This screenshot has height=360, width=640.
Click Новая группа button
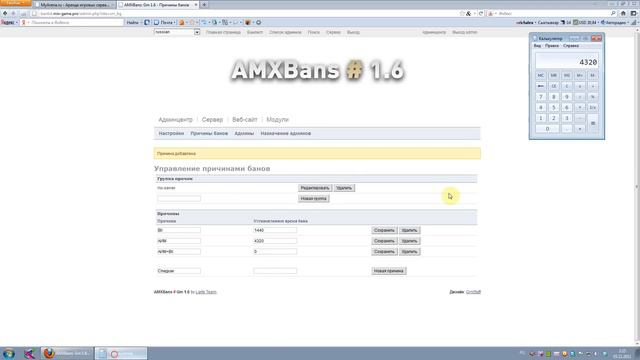[313, 198]
